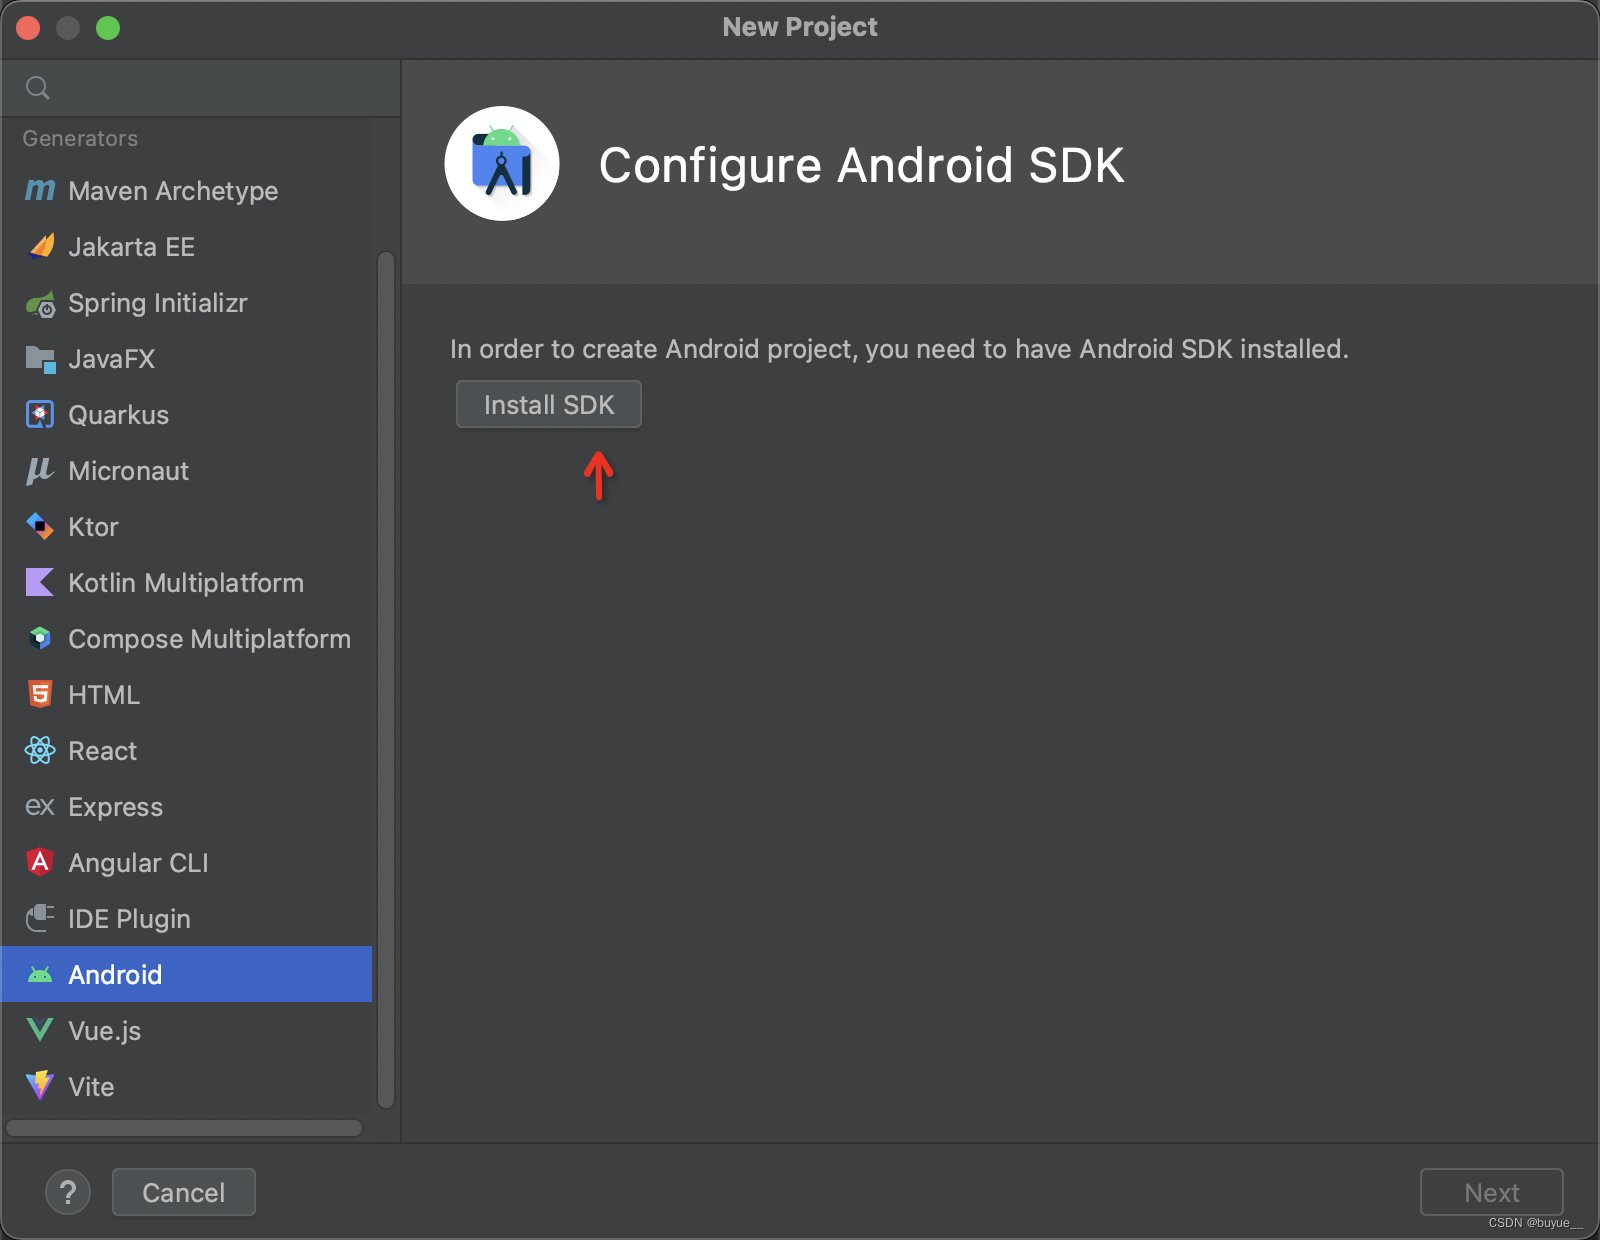1600x1240 pixels.
Task: Select the highlighted Android label
Action: point(115,975)
